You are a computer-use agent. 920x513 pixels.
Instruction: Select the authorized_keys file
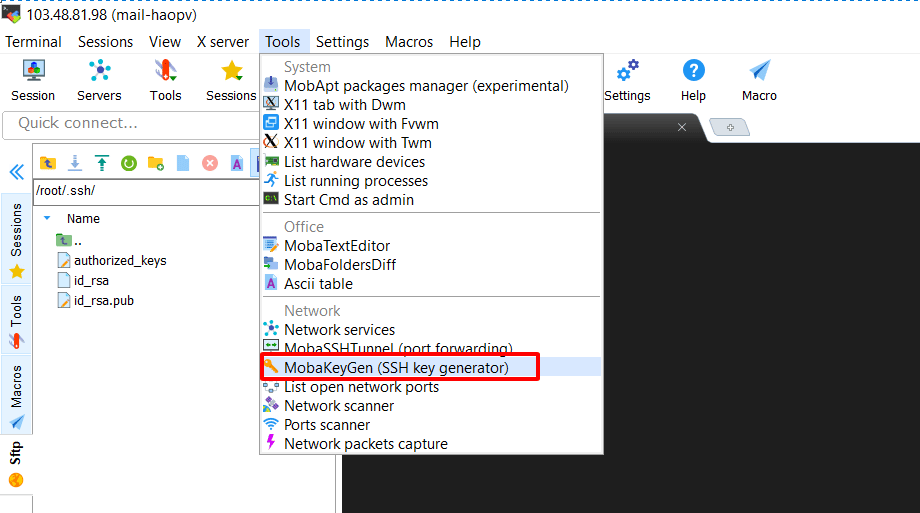click(120, 261)
